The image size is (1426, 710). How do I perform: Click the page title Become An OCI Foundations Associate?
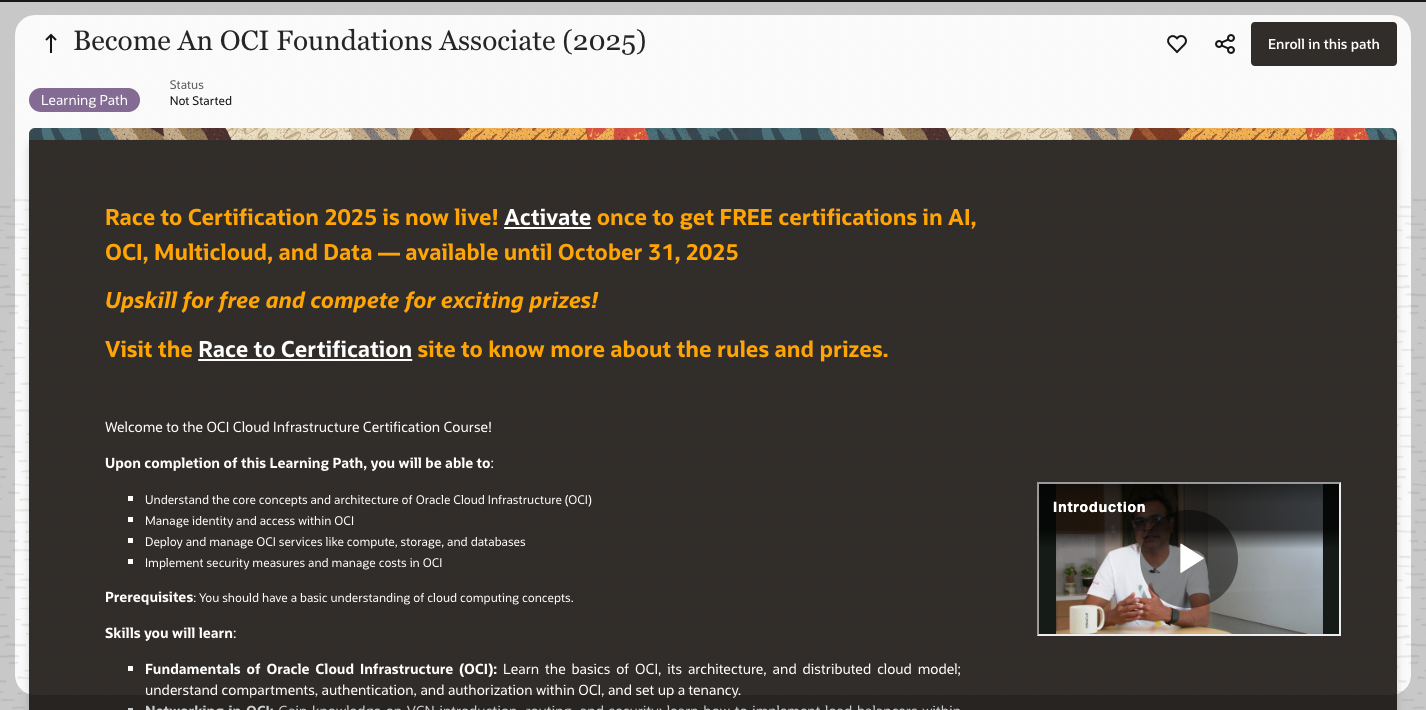pos(360,42)
